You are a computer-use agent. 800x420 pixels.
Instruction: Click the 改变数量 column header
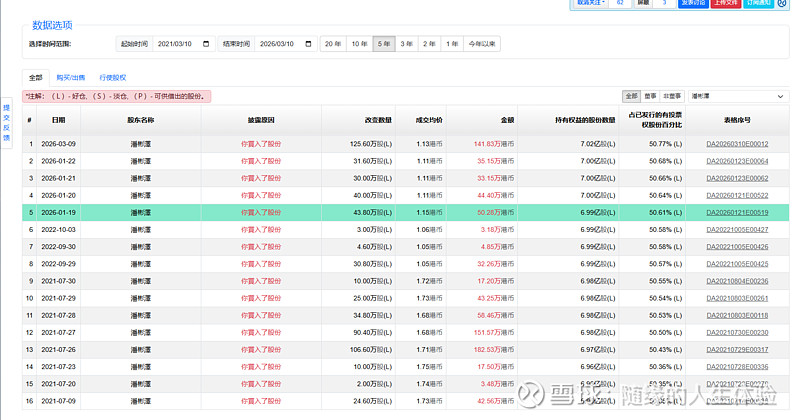click(x=378, y=120)
